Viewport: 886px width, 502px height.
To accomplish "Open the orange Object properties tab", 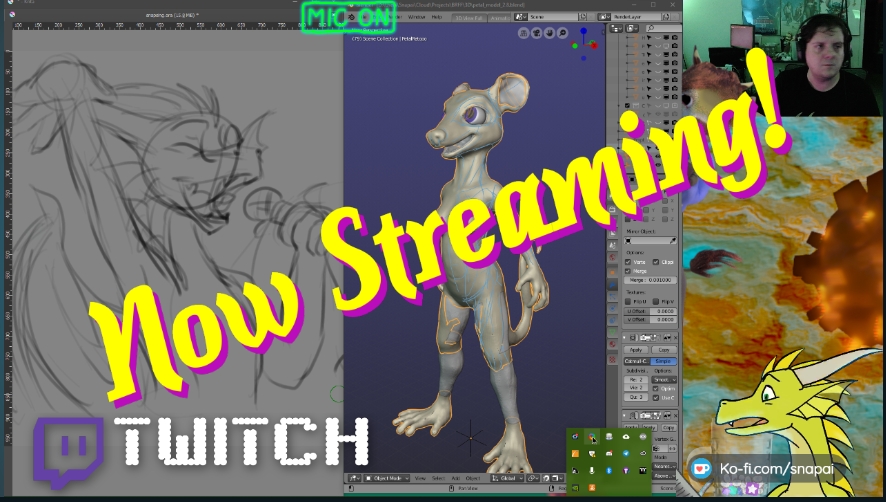I will pos(612,272).
